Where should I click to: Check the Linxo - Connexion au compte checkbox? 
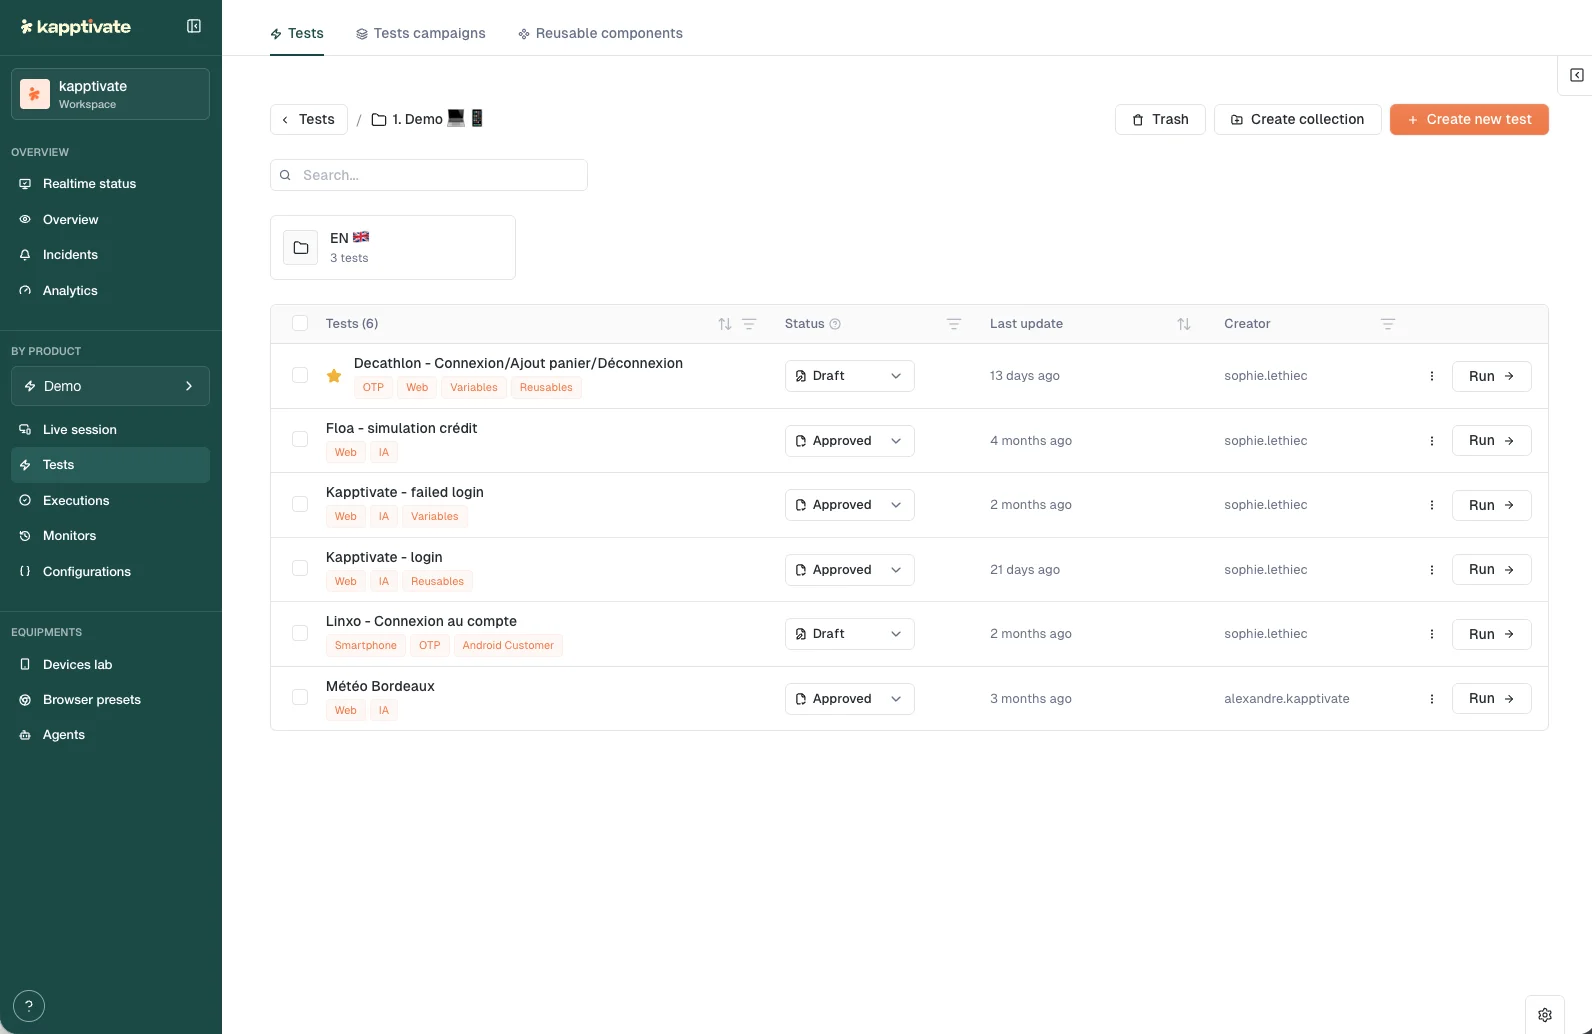pos(300,633)
